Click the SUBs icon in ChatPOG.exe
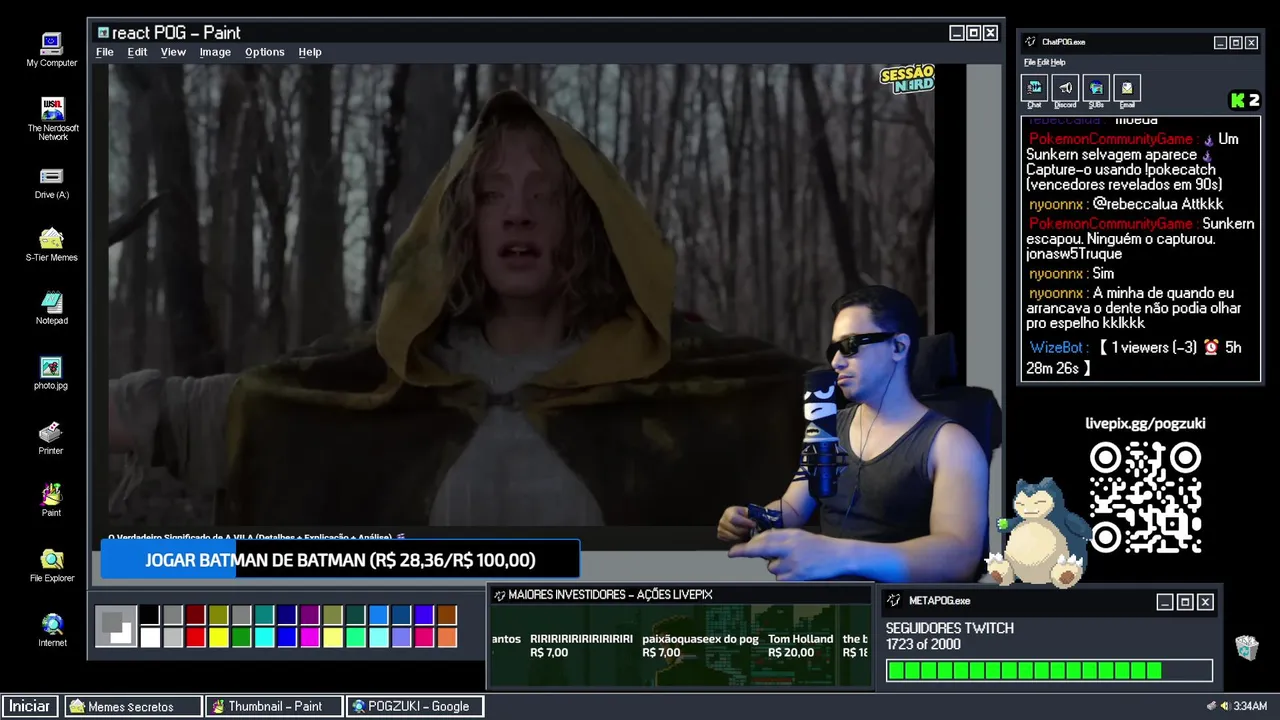This screenshot has width=1280, height=720. (1096, 88)
